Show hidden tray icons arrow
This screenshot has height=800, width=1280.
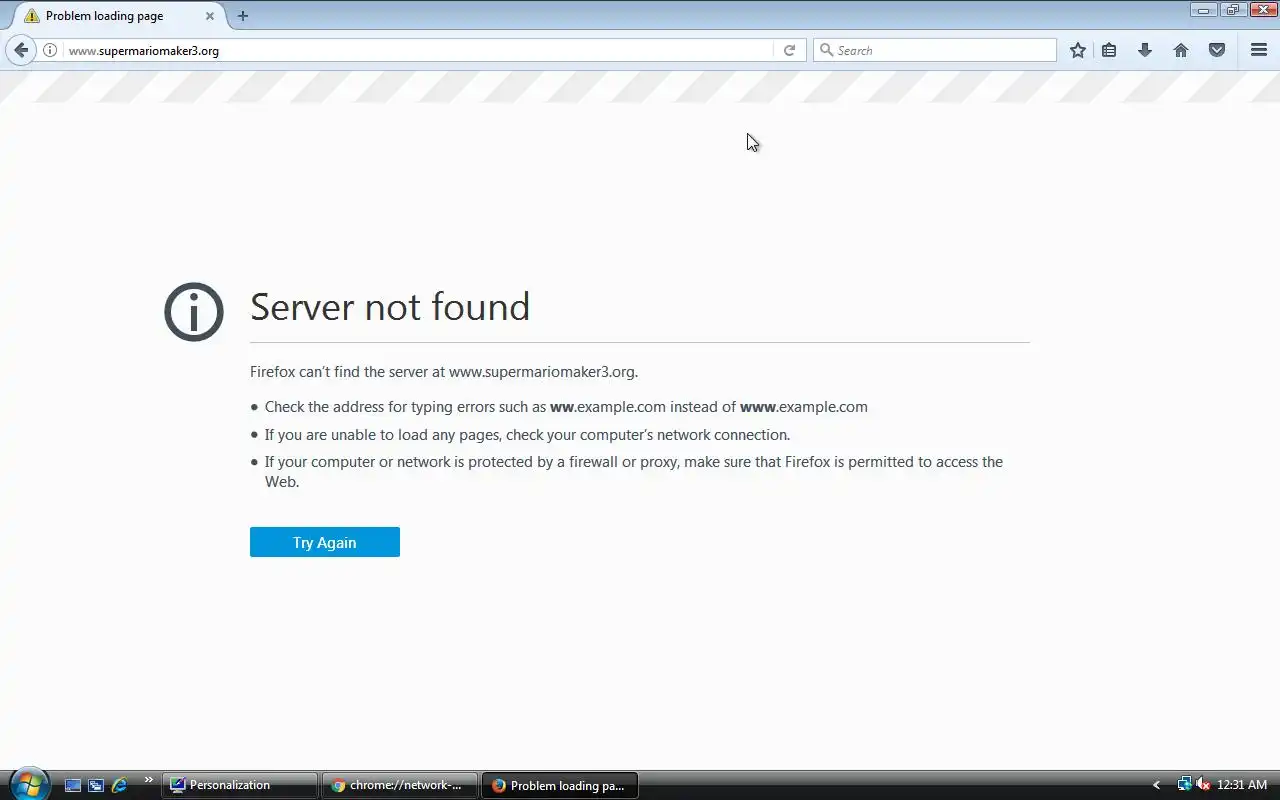click(1156, 785)
